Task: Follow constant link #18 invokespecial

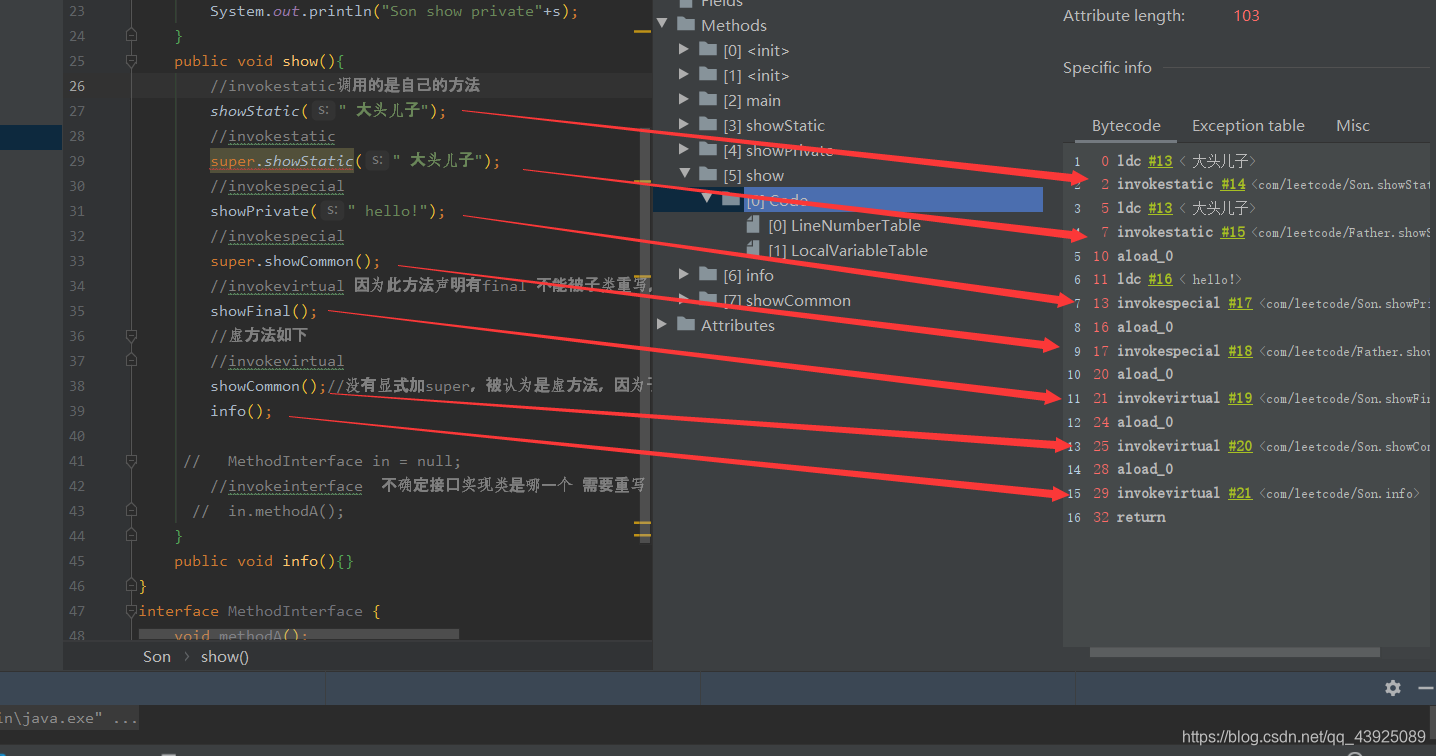Action: click(1239, 351)
